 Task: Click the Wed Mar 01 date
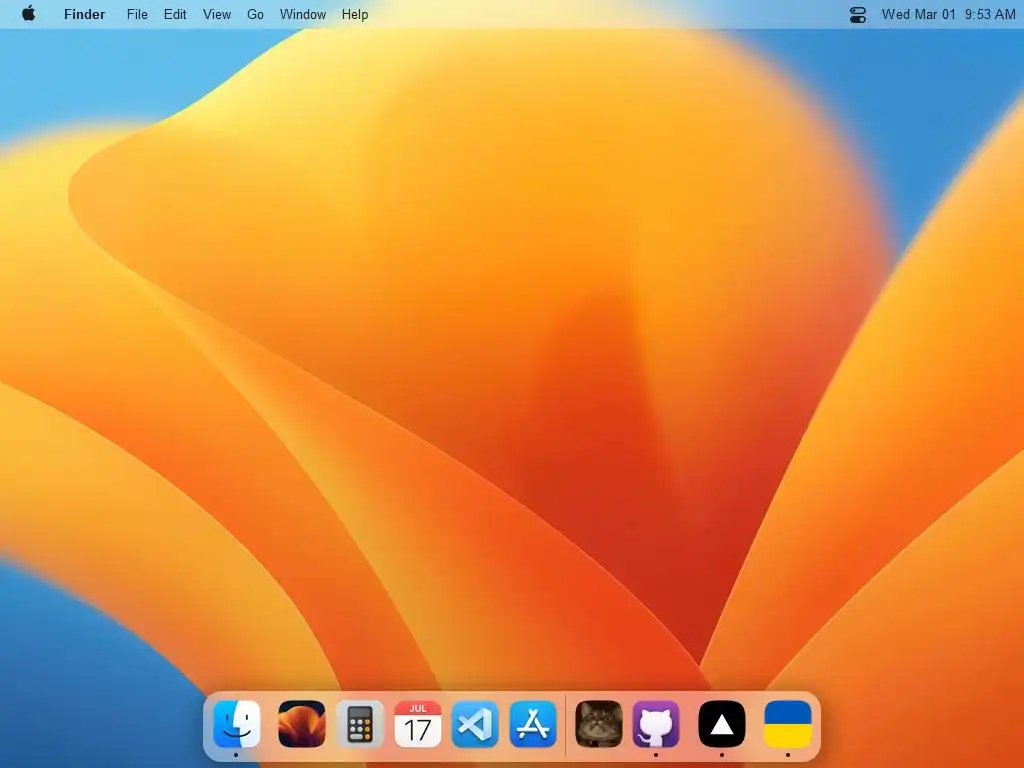[918, 14]
